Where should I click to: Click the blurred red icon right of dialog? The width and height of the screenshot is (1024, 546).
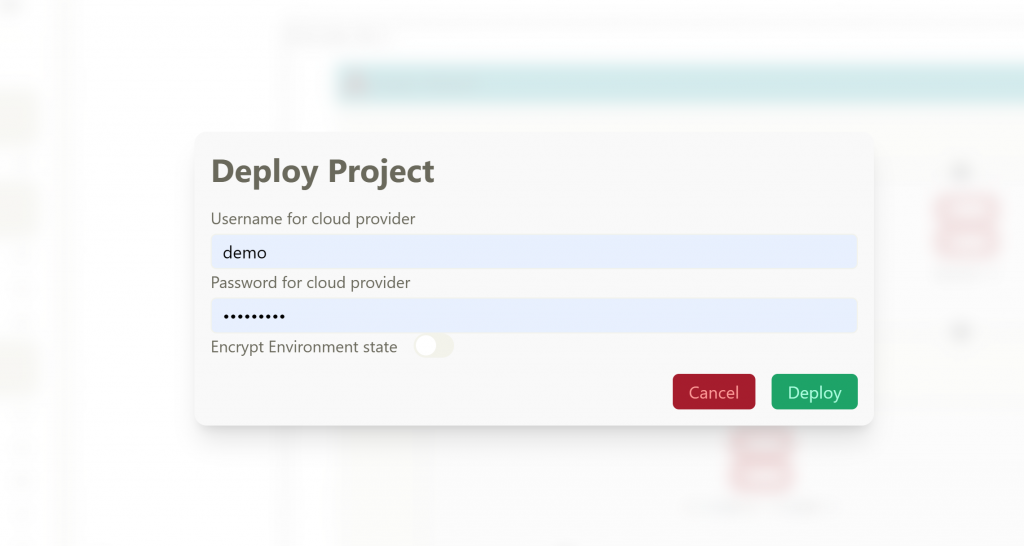pyautogui.click(x=966, y=226)
